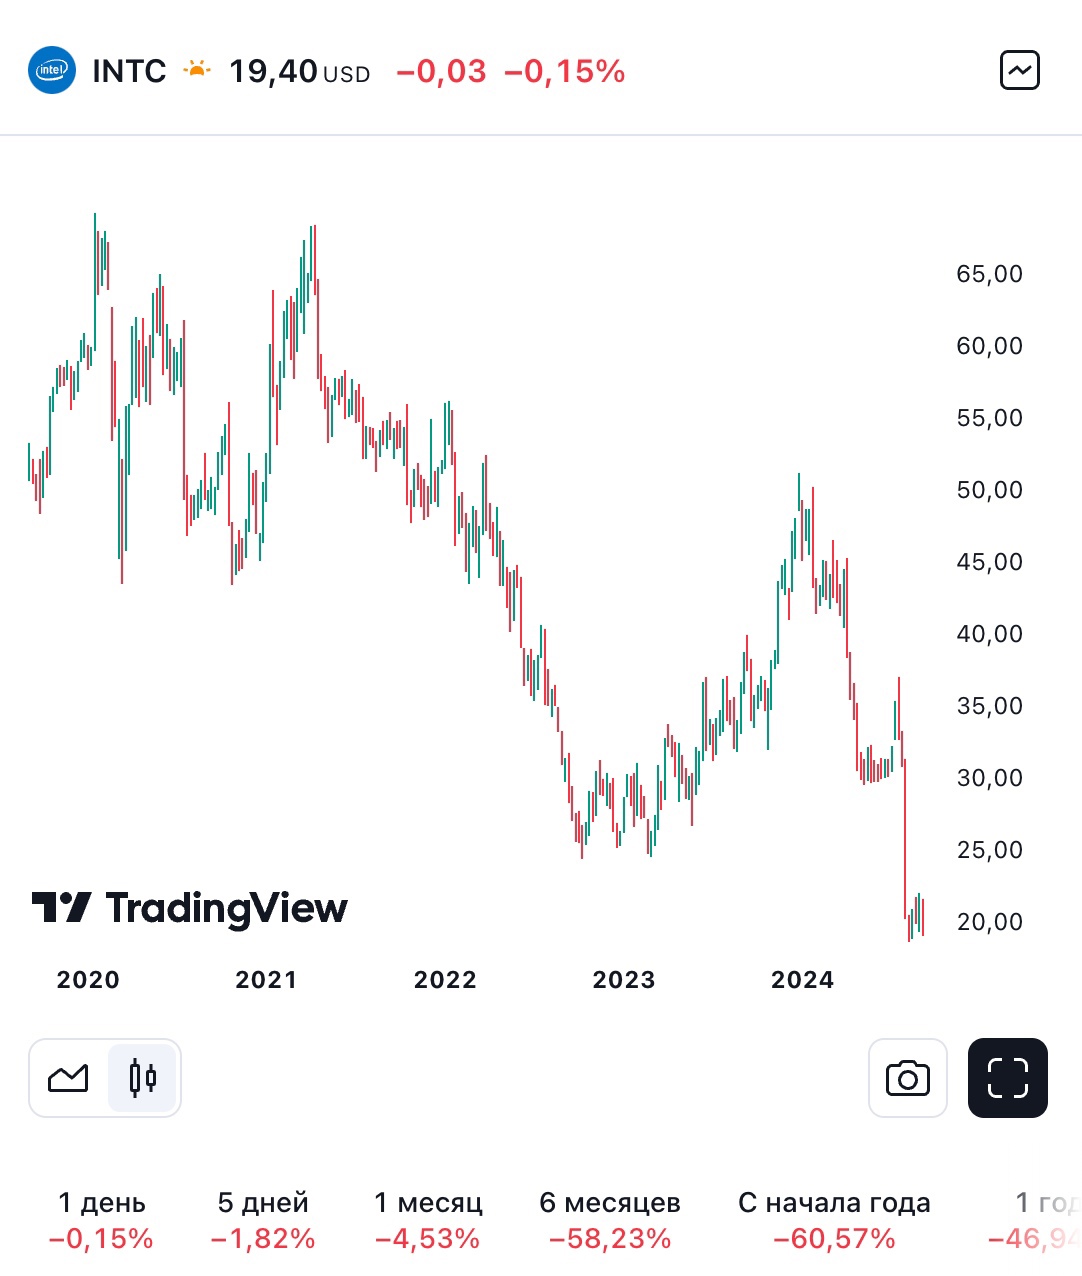Switch to area chart style
1082x1276 pixels.
68,1078
